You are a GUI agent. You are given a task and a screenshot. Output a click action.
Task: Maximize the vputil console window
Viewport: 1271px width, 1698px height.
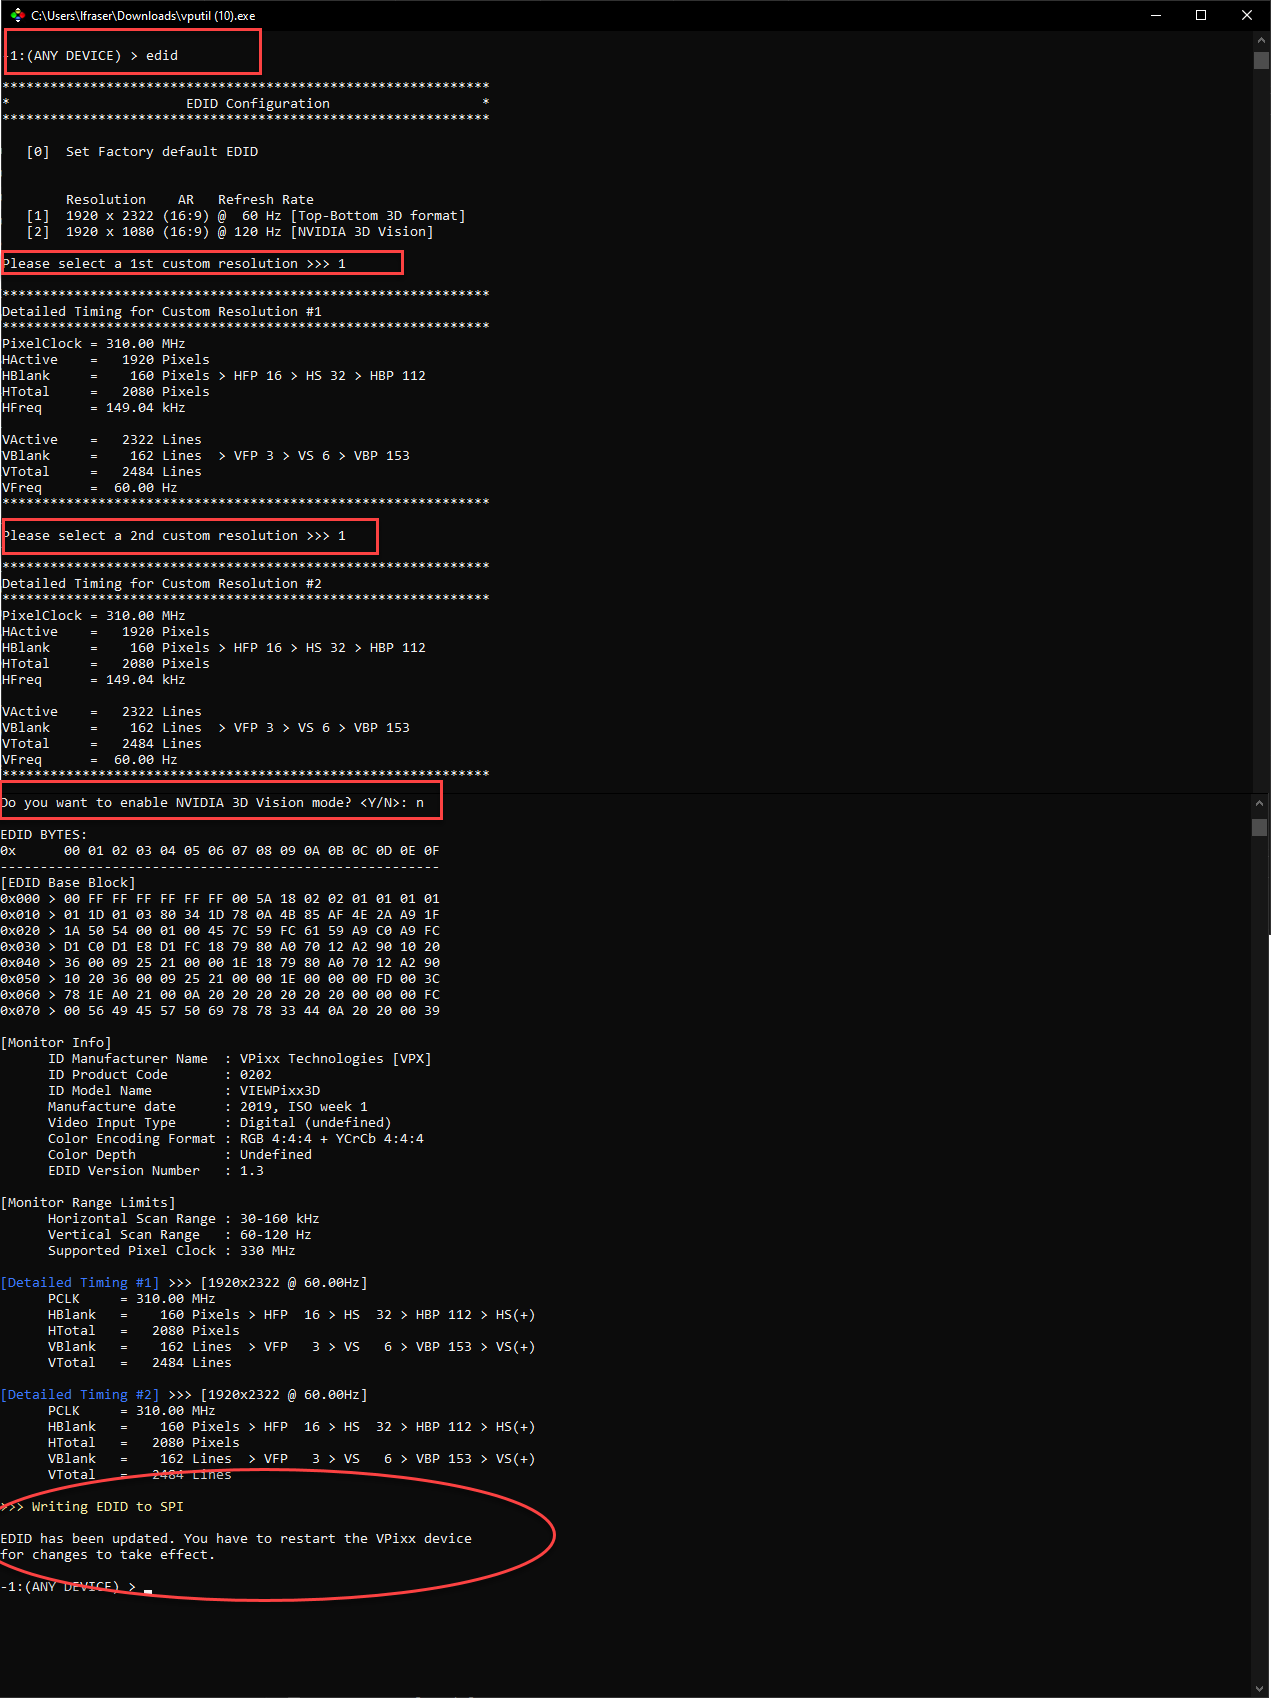pos(1201,15)
